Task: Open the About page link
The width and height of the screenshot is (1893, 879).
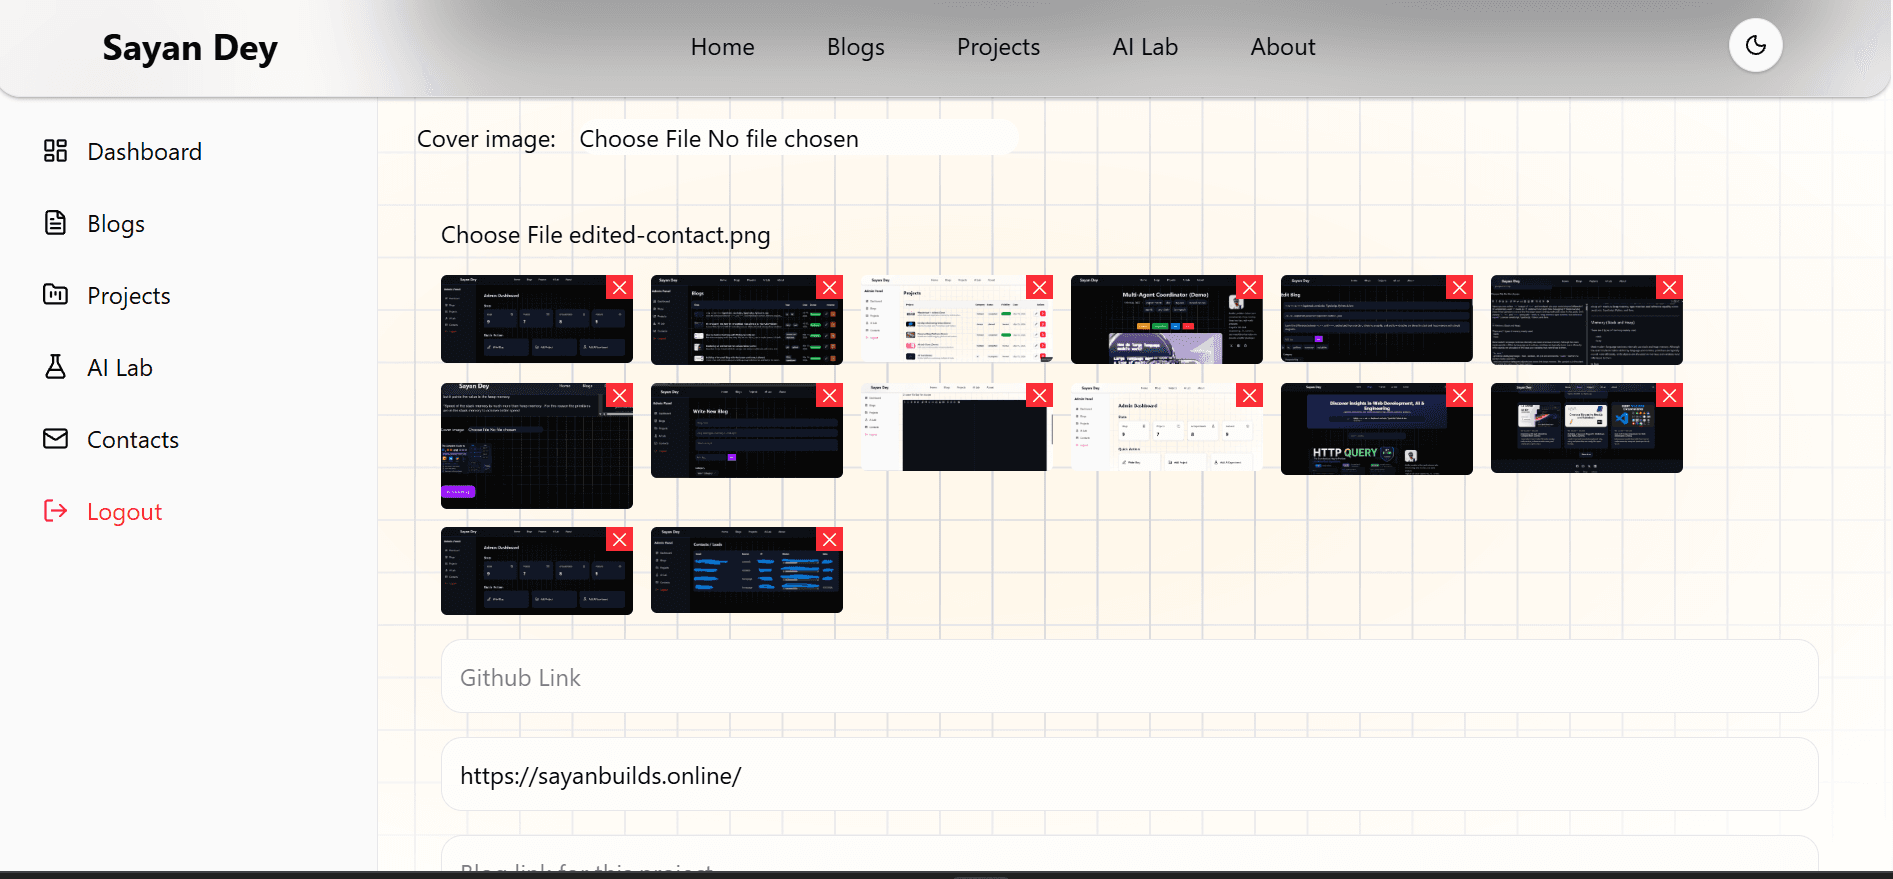Action: click(x=1283, y=47)
